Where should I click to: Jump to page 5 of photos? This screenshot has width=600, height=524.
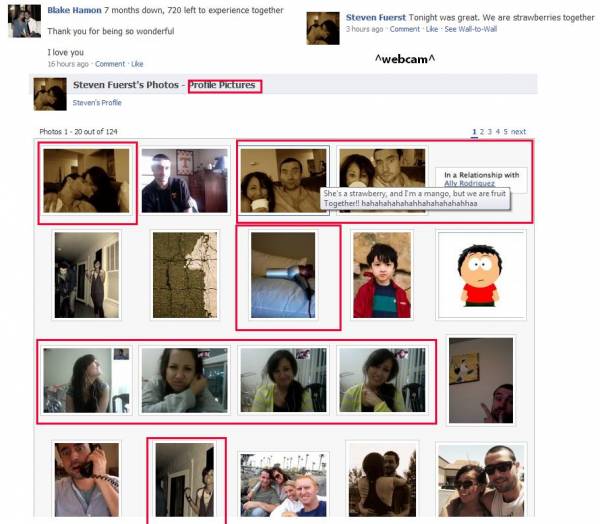[506, 132]
